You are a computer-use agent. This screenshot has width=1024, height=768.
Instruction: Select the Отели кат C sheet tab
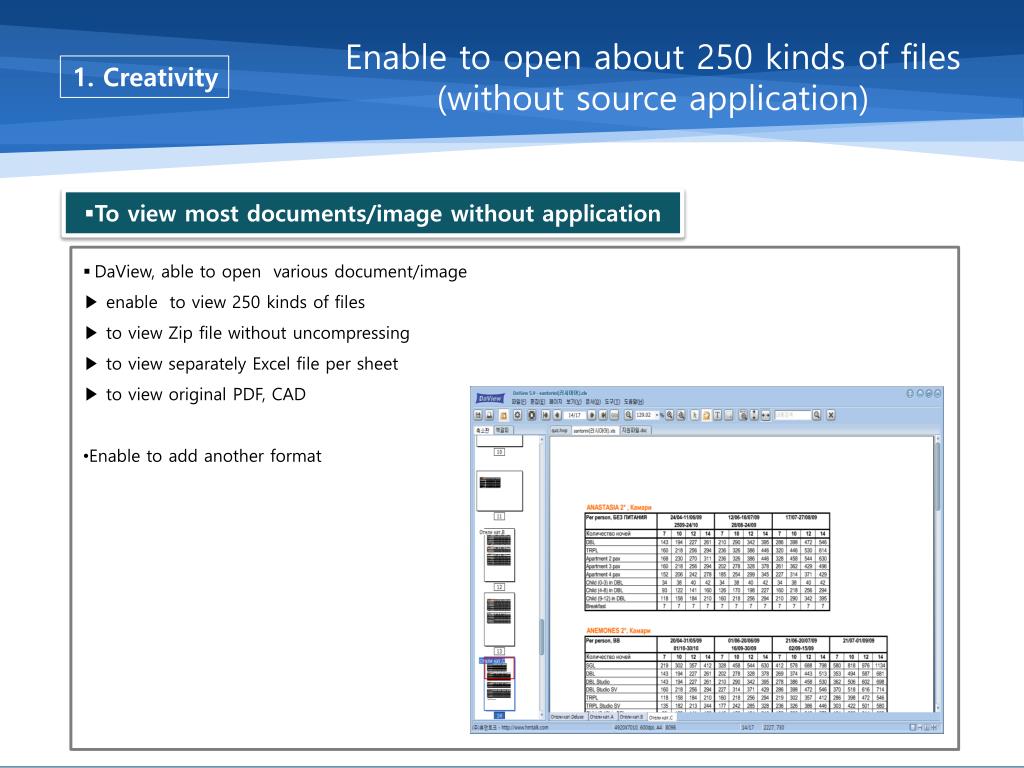(661, 717)
